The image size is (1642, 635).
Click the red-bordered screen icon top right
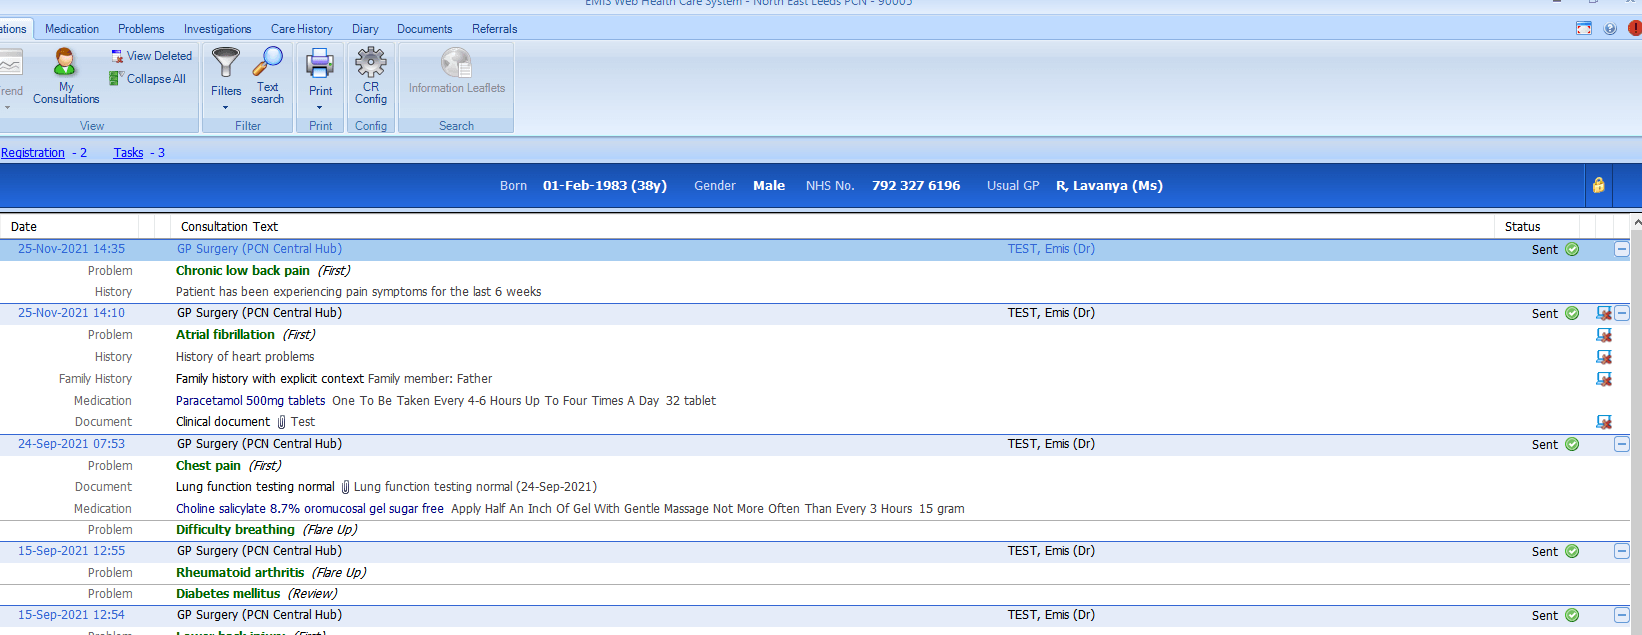[1584, 28]
